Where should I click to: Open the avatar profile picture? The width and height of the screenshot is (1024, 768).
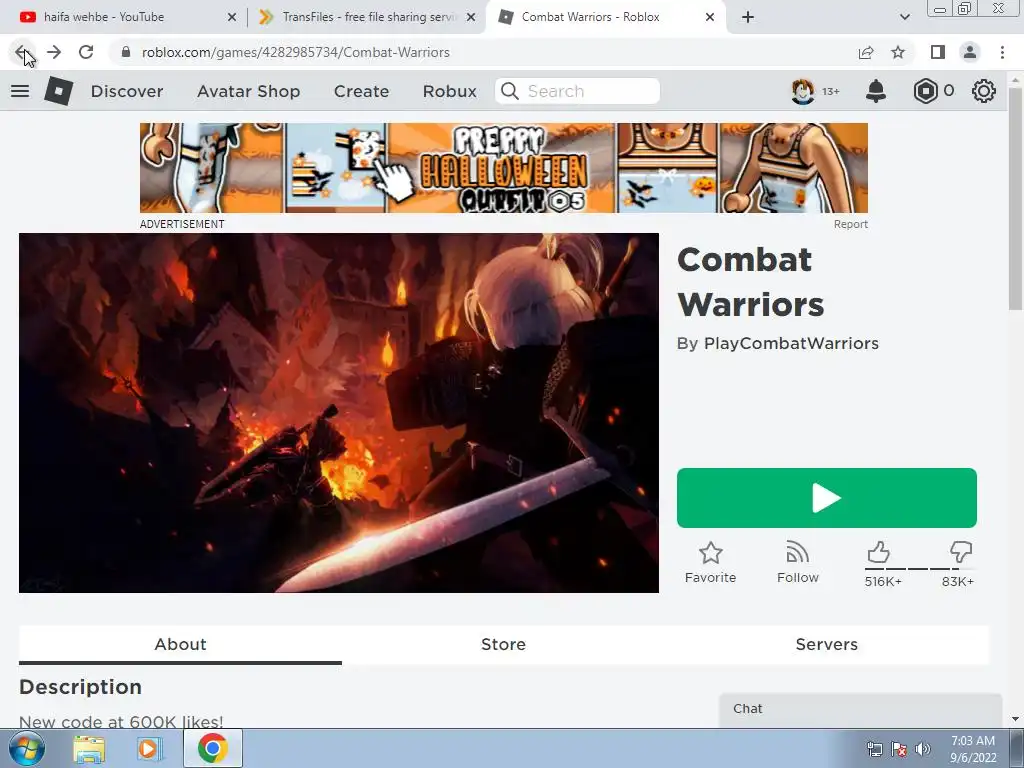(x=803, y=91)
